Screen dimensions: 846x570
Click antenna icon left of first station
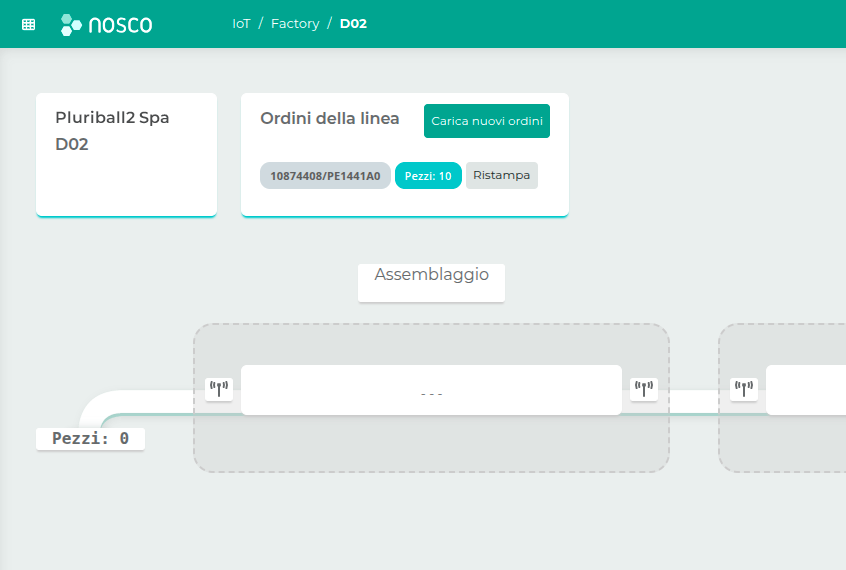219,389
